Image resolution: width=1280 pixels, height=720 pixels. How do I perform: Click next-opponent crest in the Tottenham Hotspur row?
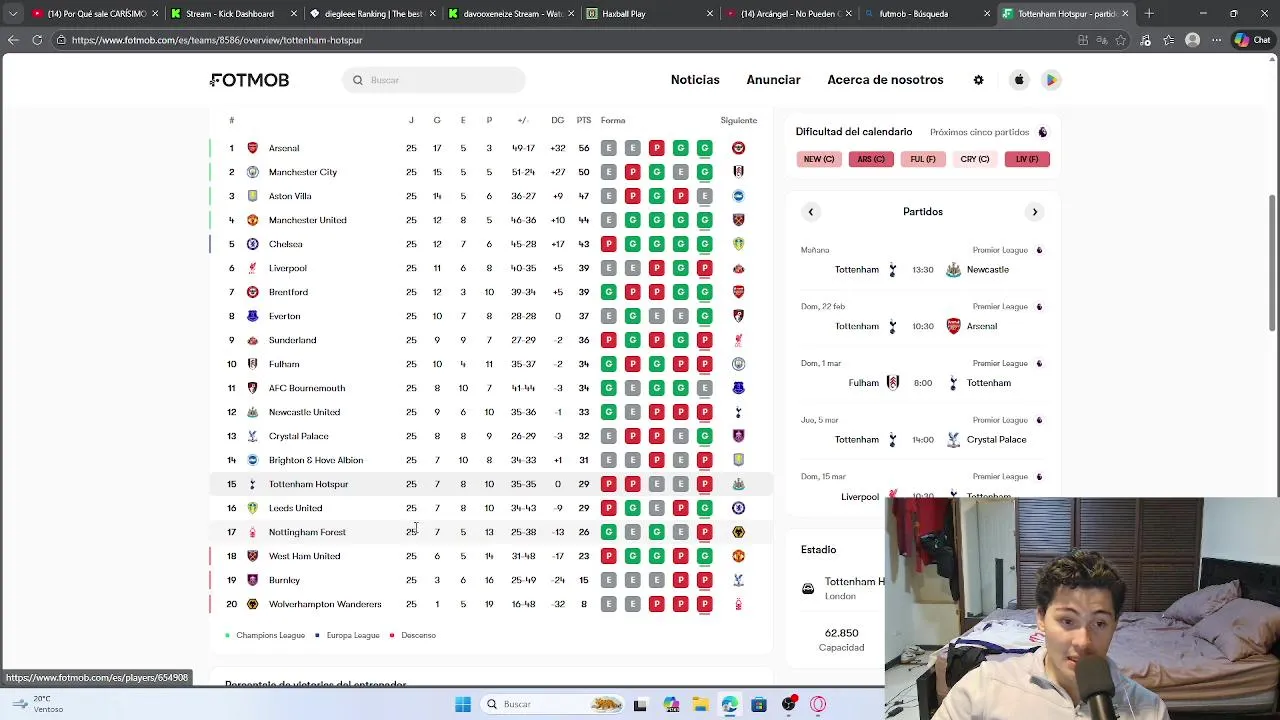(738, 484)
